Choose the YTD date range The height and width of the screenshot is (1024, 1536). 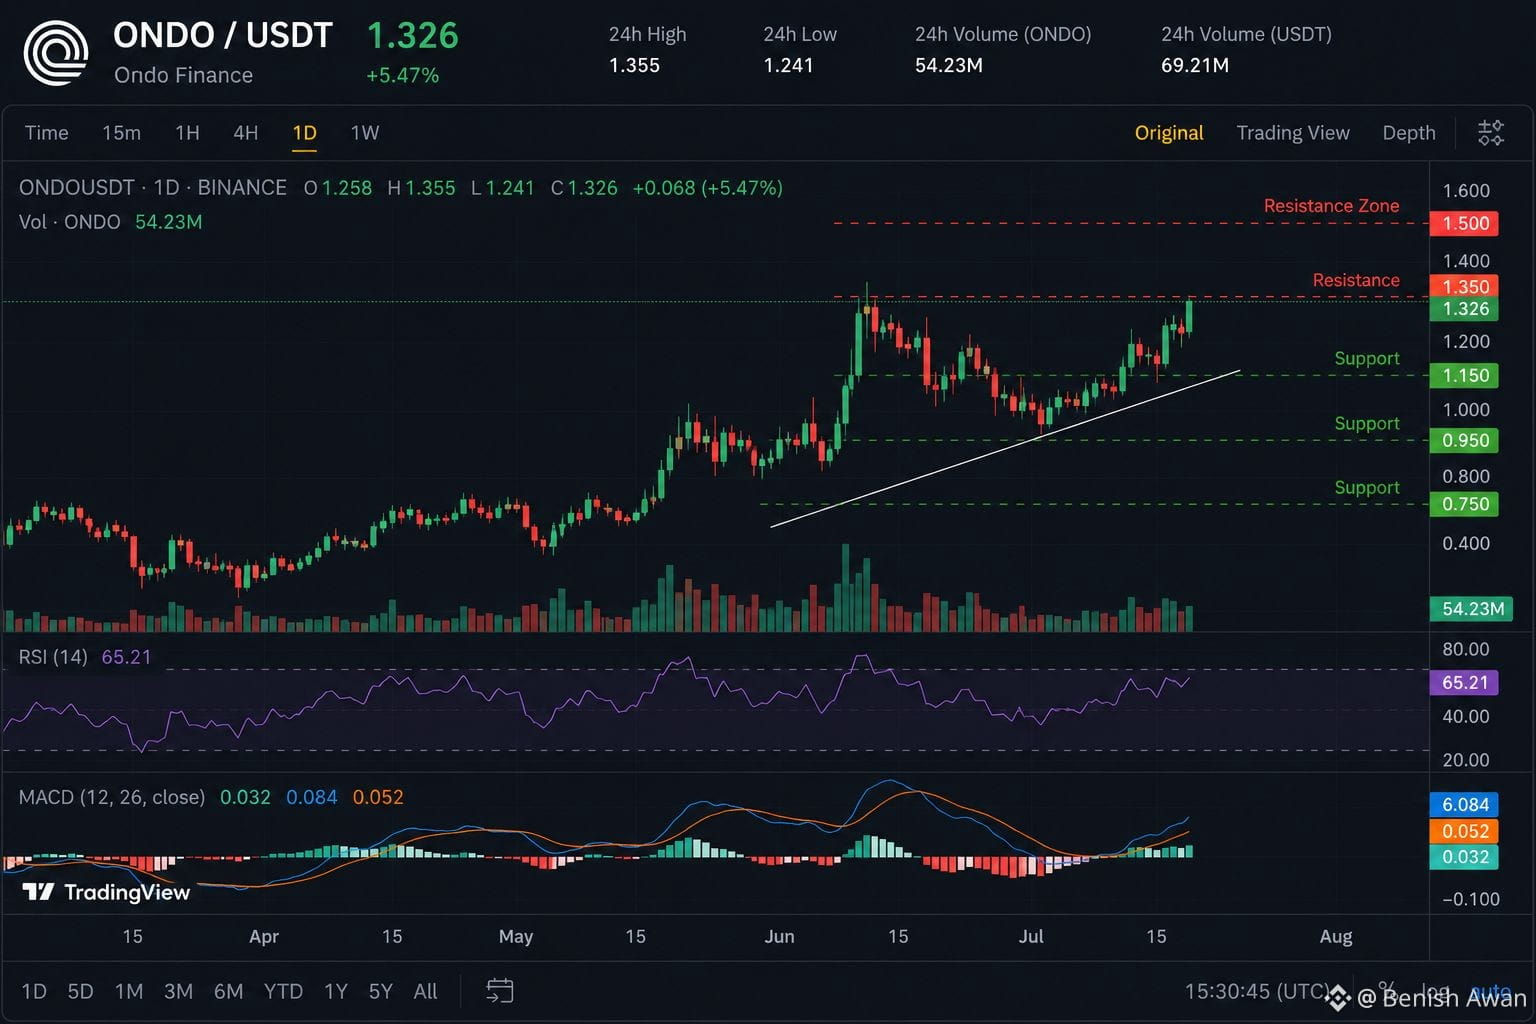283,991
